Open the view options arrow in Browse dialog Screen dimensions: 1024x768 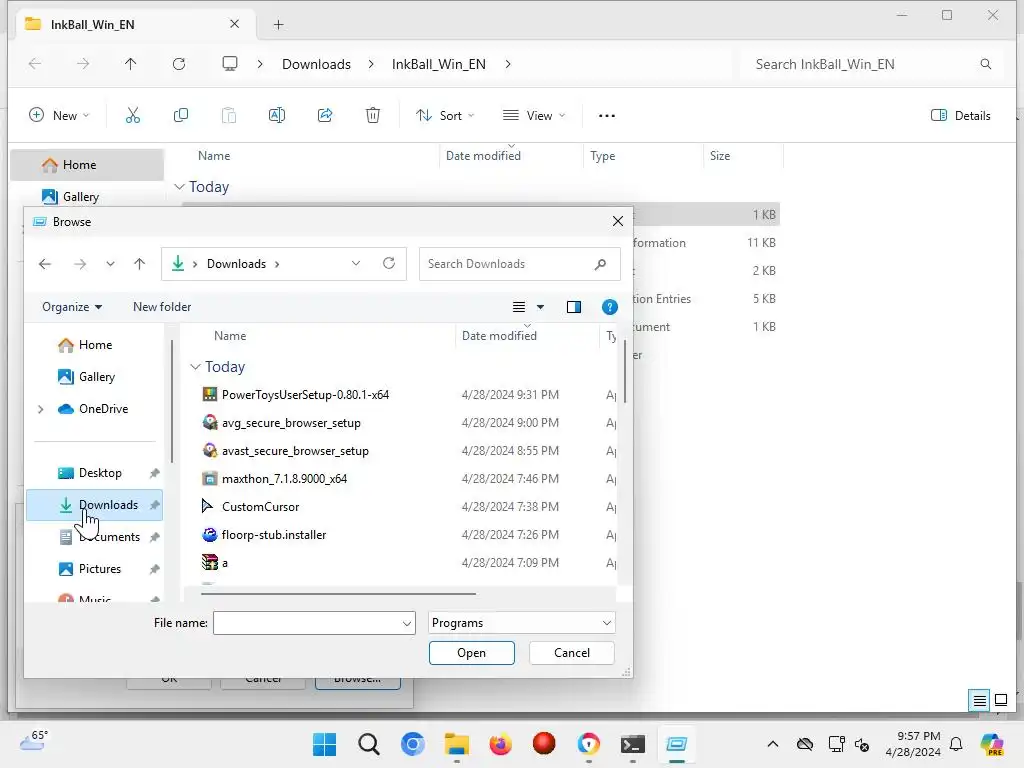tap(540, 307)
